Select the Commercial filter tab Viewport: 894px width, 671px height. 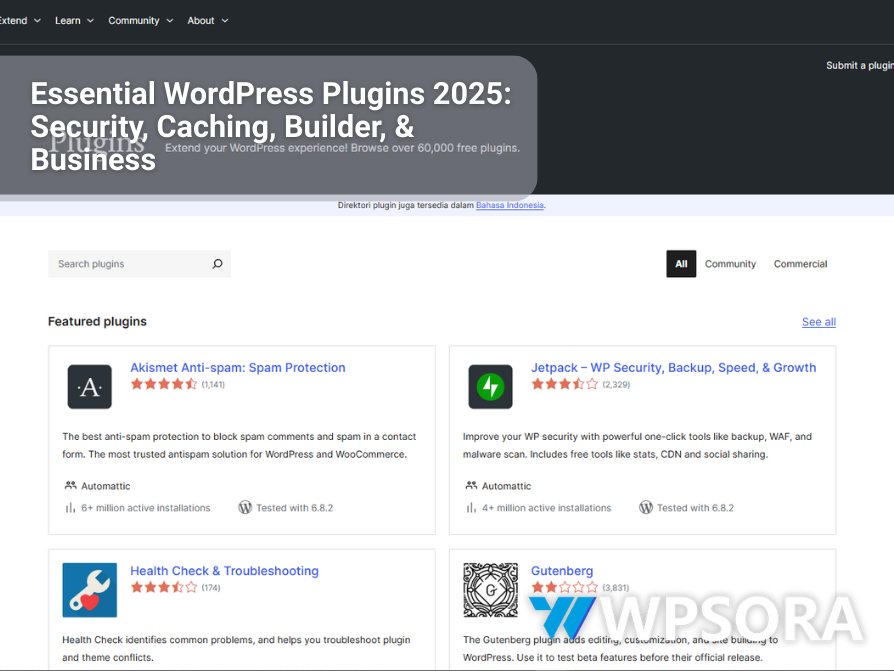click(800, 264)
